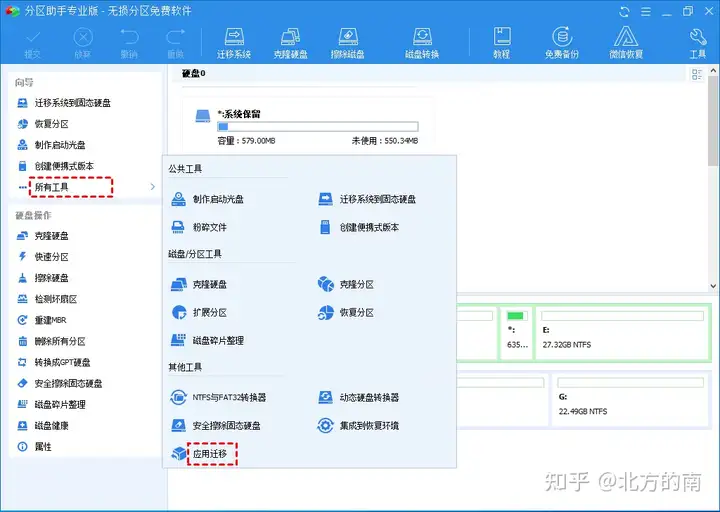Choose 制作启动光盘 in the tools popup

coord(208,199)
